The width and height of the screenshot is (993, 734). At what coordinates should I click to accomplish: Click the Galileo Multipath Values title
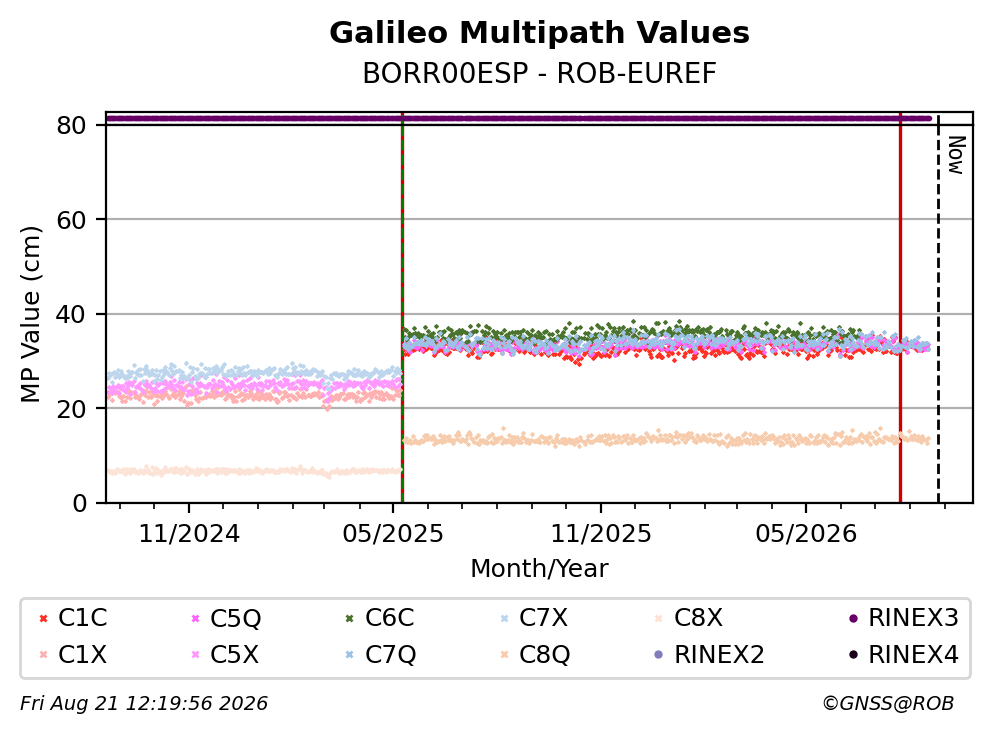pos(540,33)
